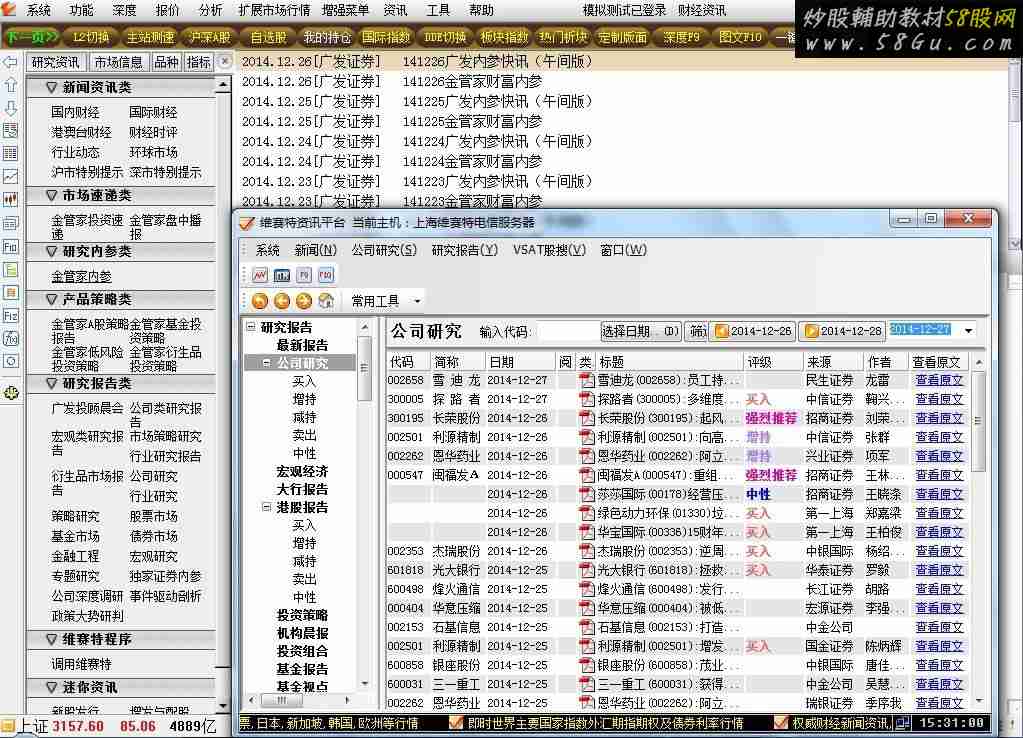Open the 窗口(W) menu

click(x=623, y=250)
